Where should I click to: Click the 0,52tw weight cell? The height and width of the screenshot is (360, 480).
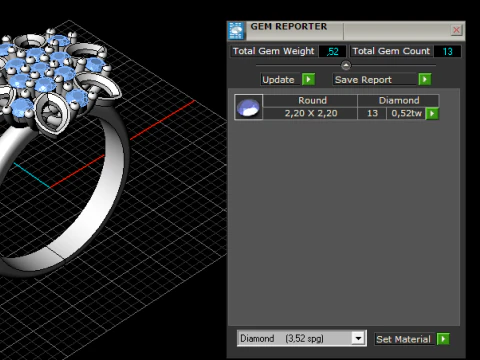click(406, 113)
